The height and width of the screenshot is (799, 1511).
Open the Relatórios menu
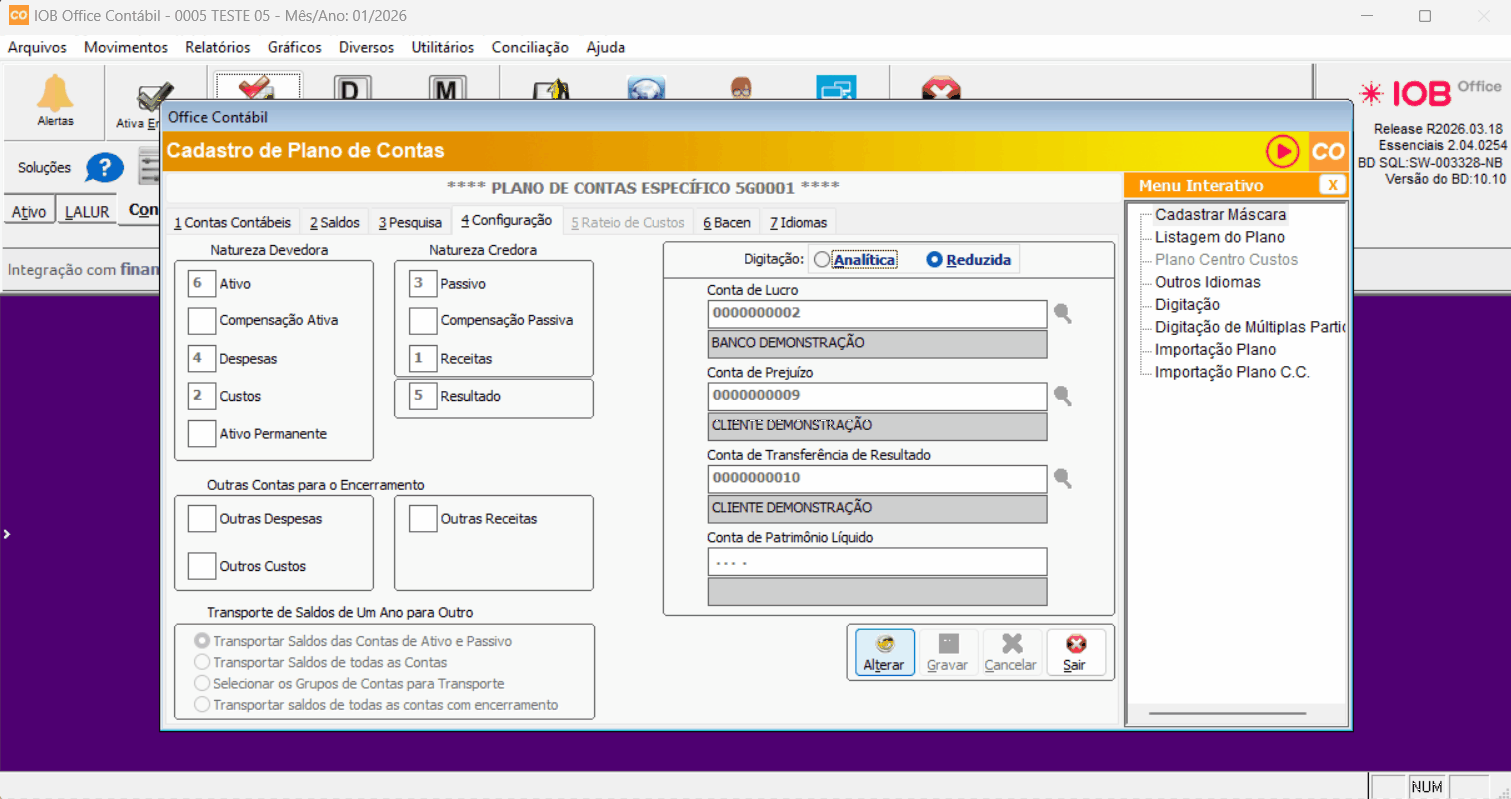(217, 47)
